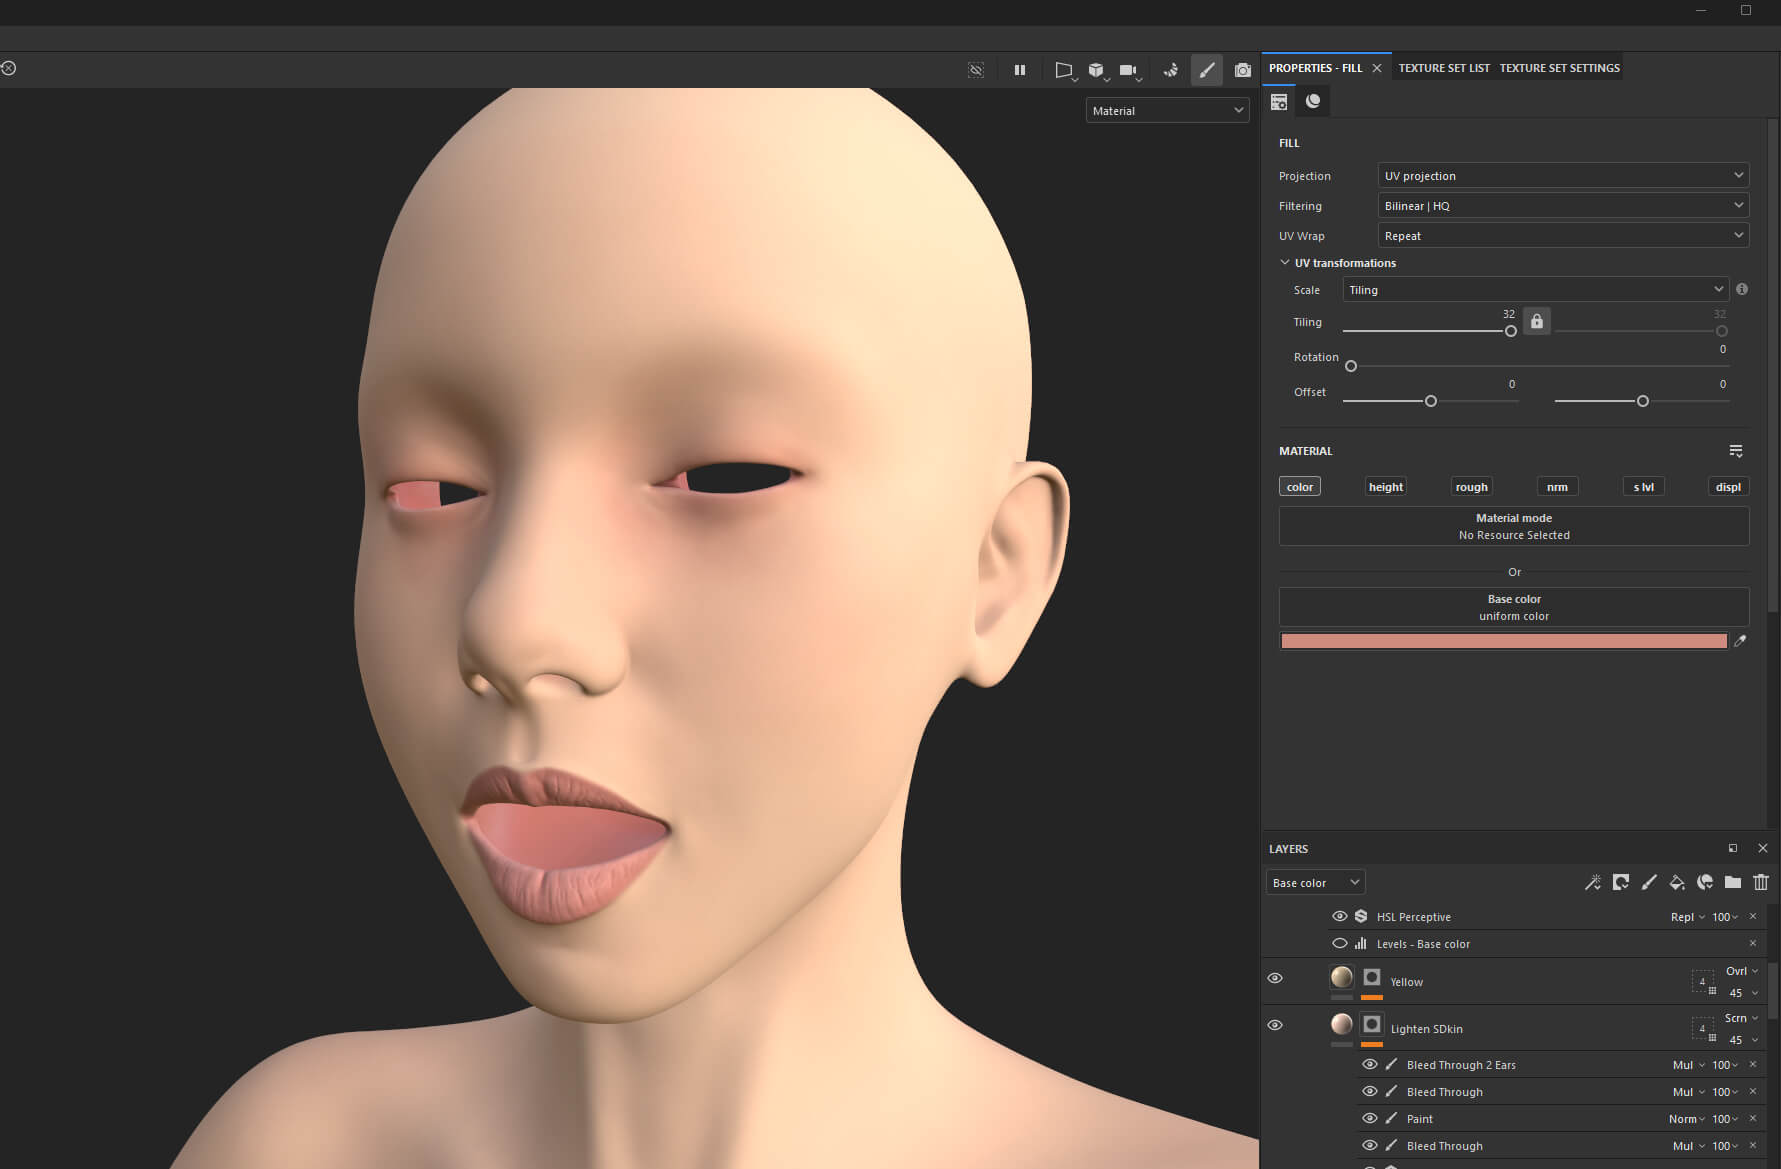Toggle the height channel button
The width and height of the screenshot is (1781, 1169).
1385,487
